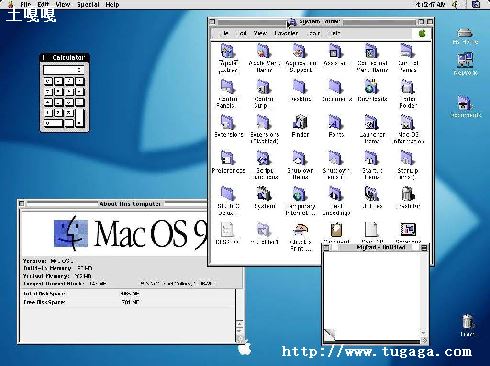The height and width of the screenshot is (366, 490).
Task: Click the Finder face logo in About window
Action: point(71,233)
